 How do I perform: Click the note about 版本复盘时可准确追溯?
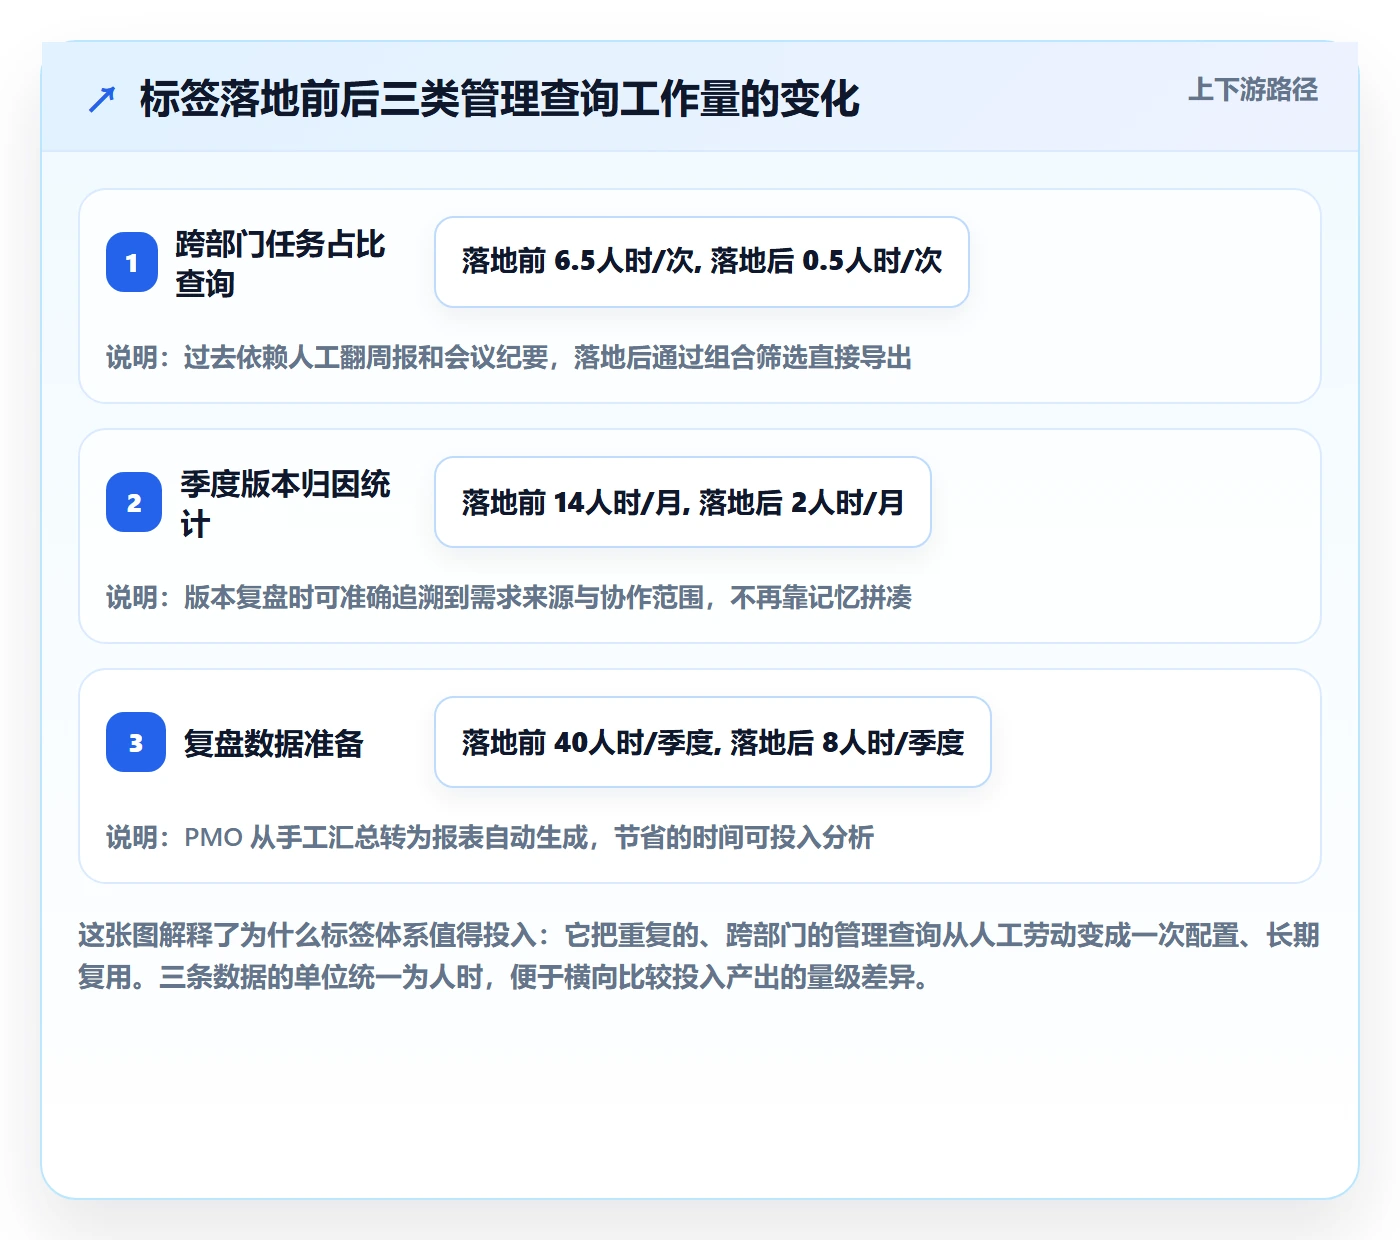click(x=509, y=597)
